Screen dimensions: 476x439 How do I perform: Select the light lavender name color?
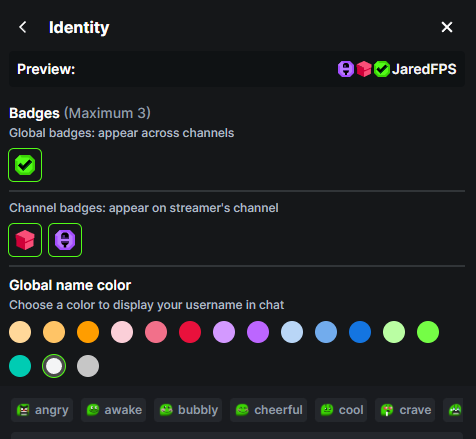(224, 332)
